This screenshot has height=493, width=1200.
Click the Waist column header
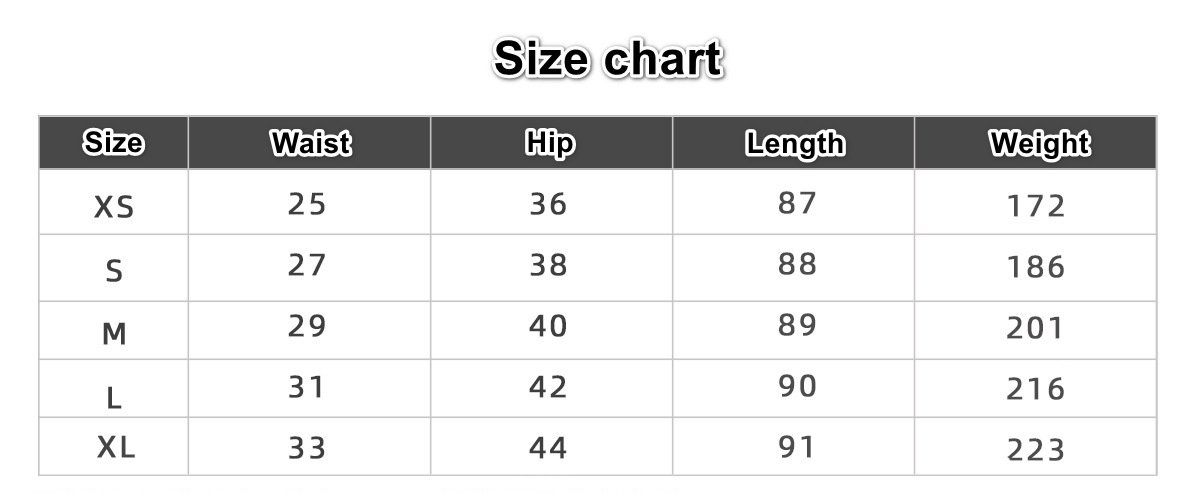coord(310,144)
